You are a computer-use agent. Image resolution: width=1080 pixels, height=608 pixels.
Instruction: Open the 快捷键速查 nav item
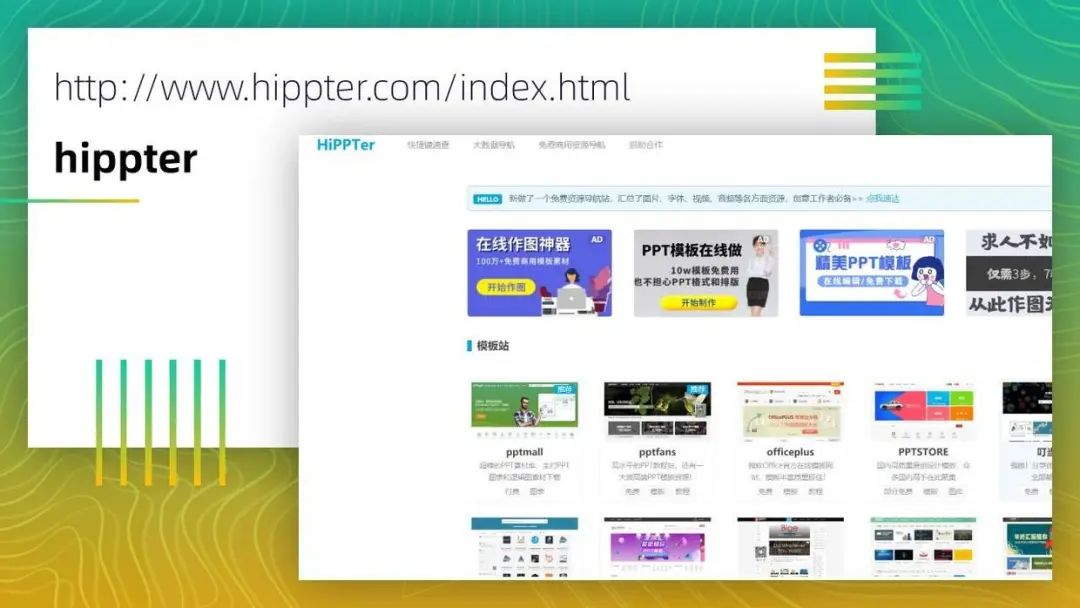pos(428,145)
